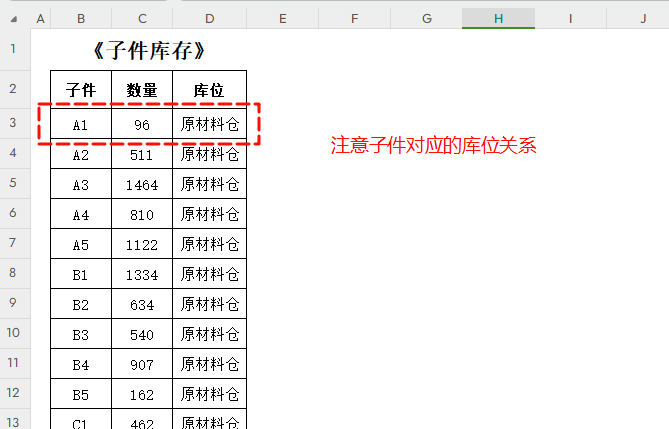Viewport: 669px width, 429px height.
Task: Select quantity cell 634
Action: 142,304
